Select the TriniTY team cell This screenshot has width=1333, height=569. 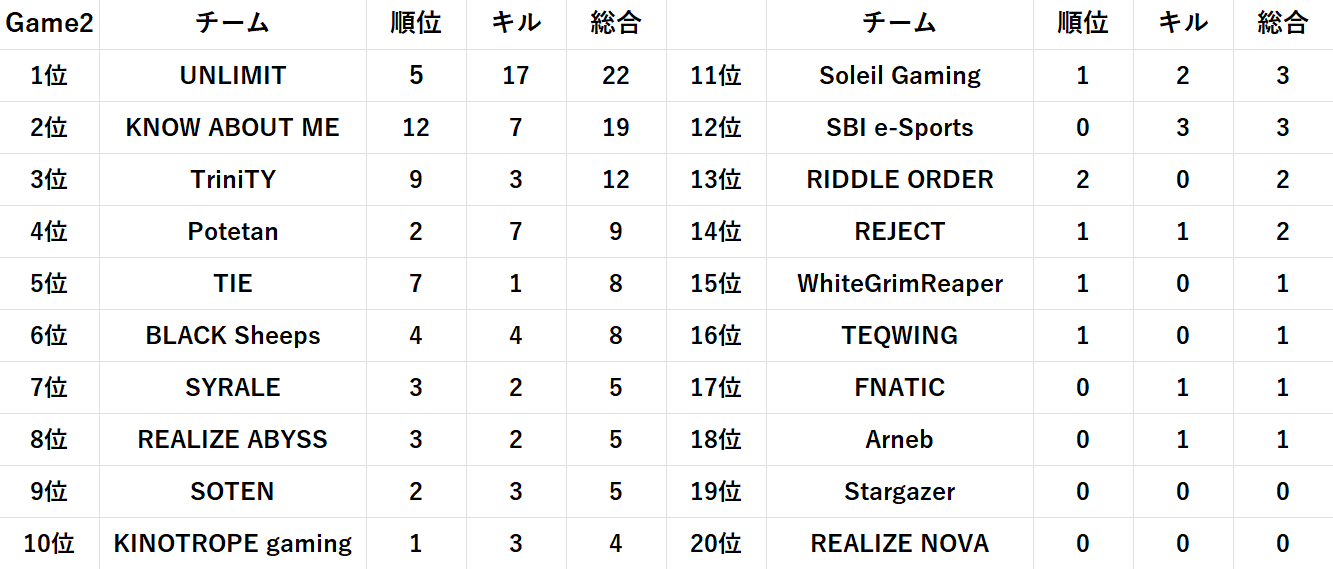233,180
